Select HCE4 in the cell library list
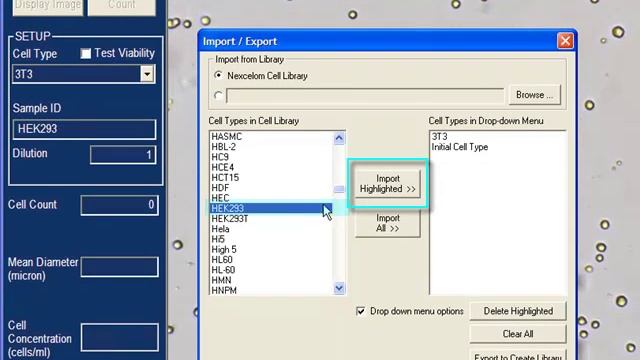Image resolution: width=640 pixels, height=360 pixels. 271,167
